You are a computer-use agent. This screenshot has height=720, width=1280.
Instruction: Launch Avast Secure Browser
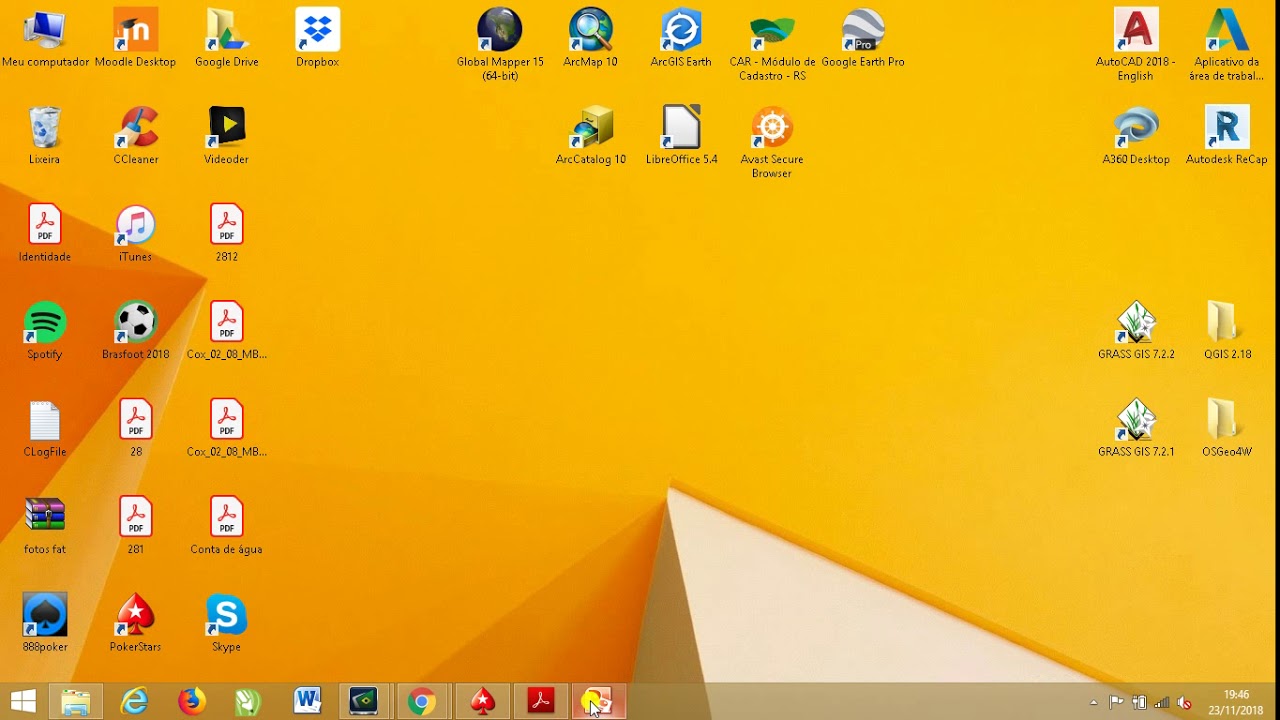coord(772,142)
